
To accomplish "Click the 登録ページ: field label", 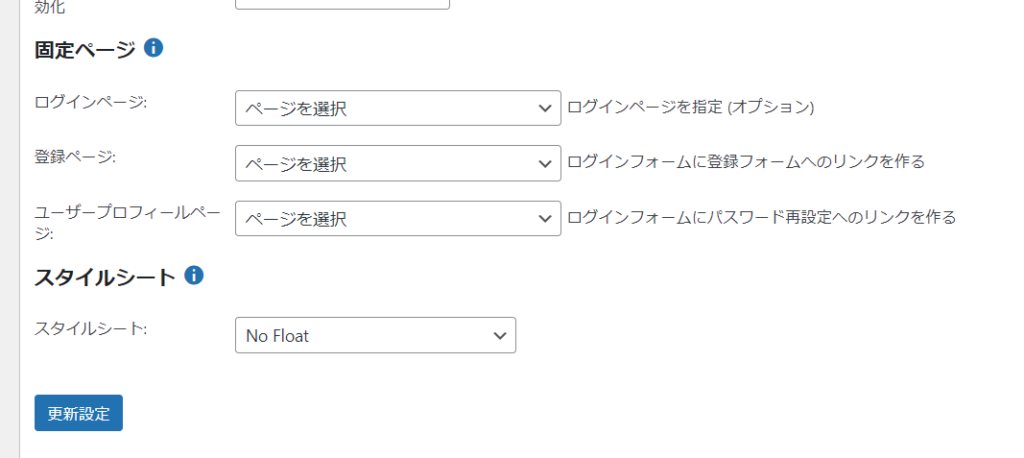I will point(74,157).
